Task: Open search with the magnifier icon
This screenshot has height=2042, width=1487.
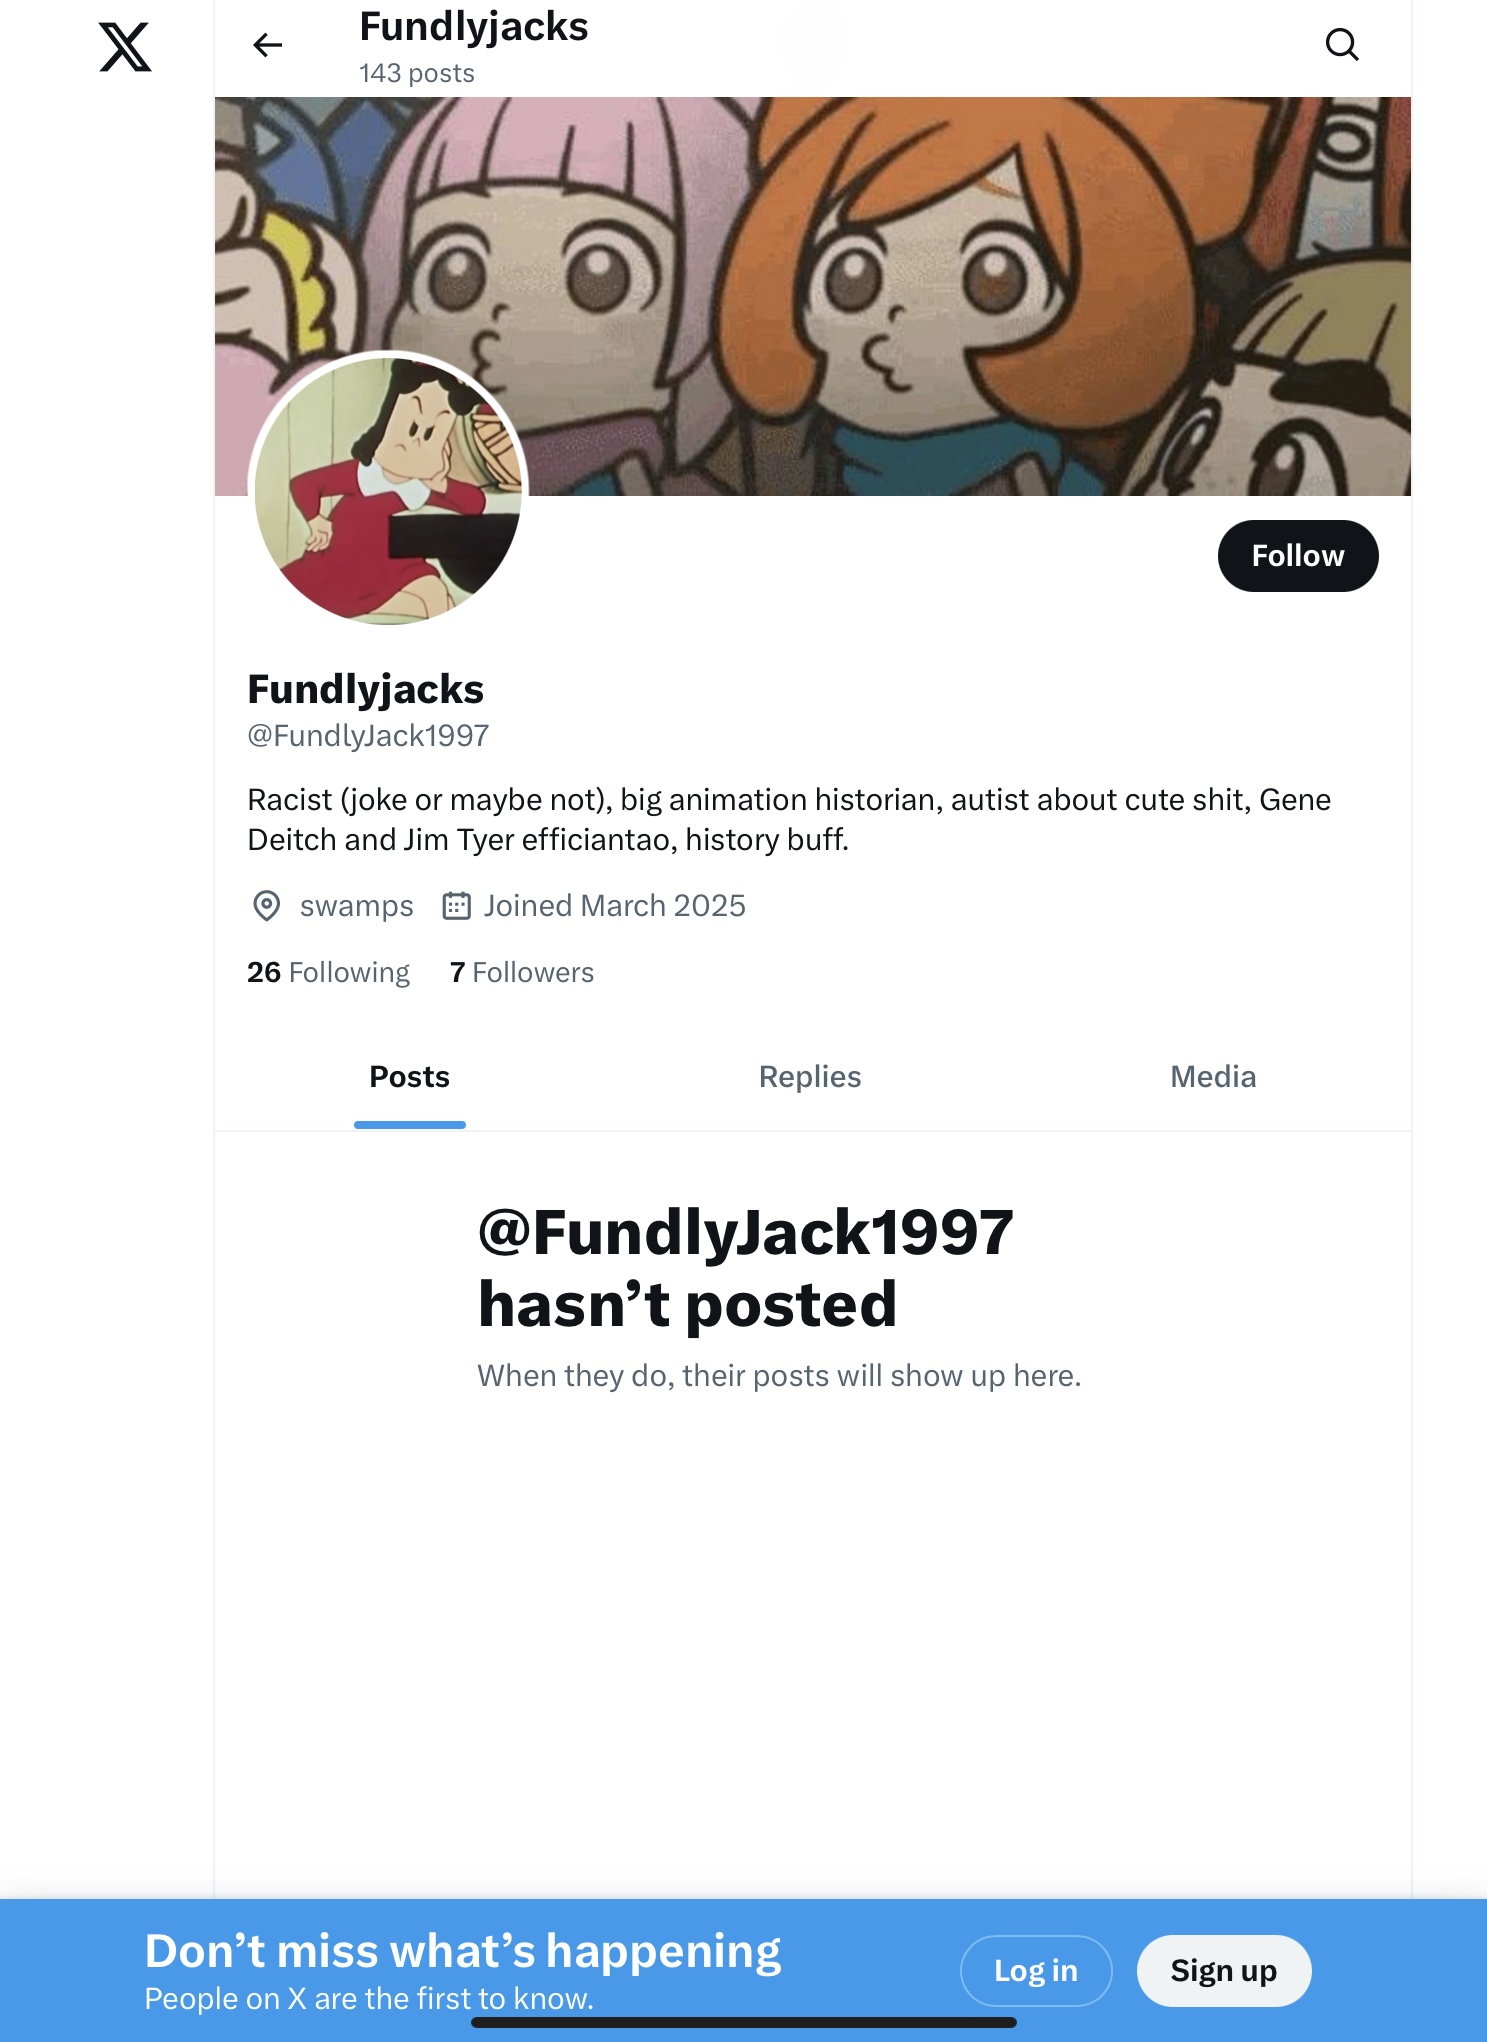Action: coord(1342,45)
